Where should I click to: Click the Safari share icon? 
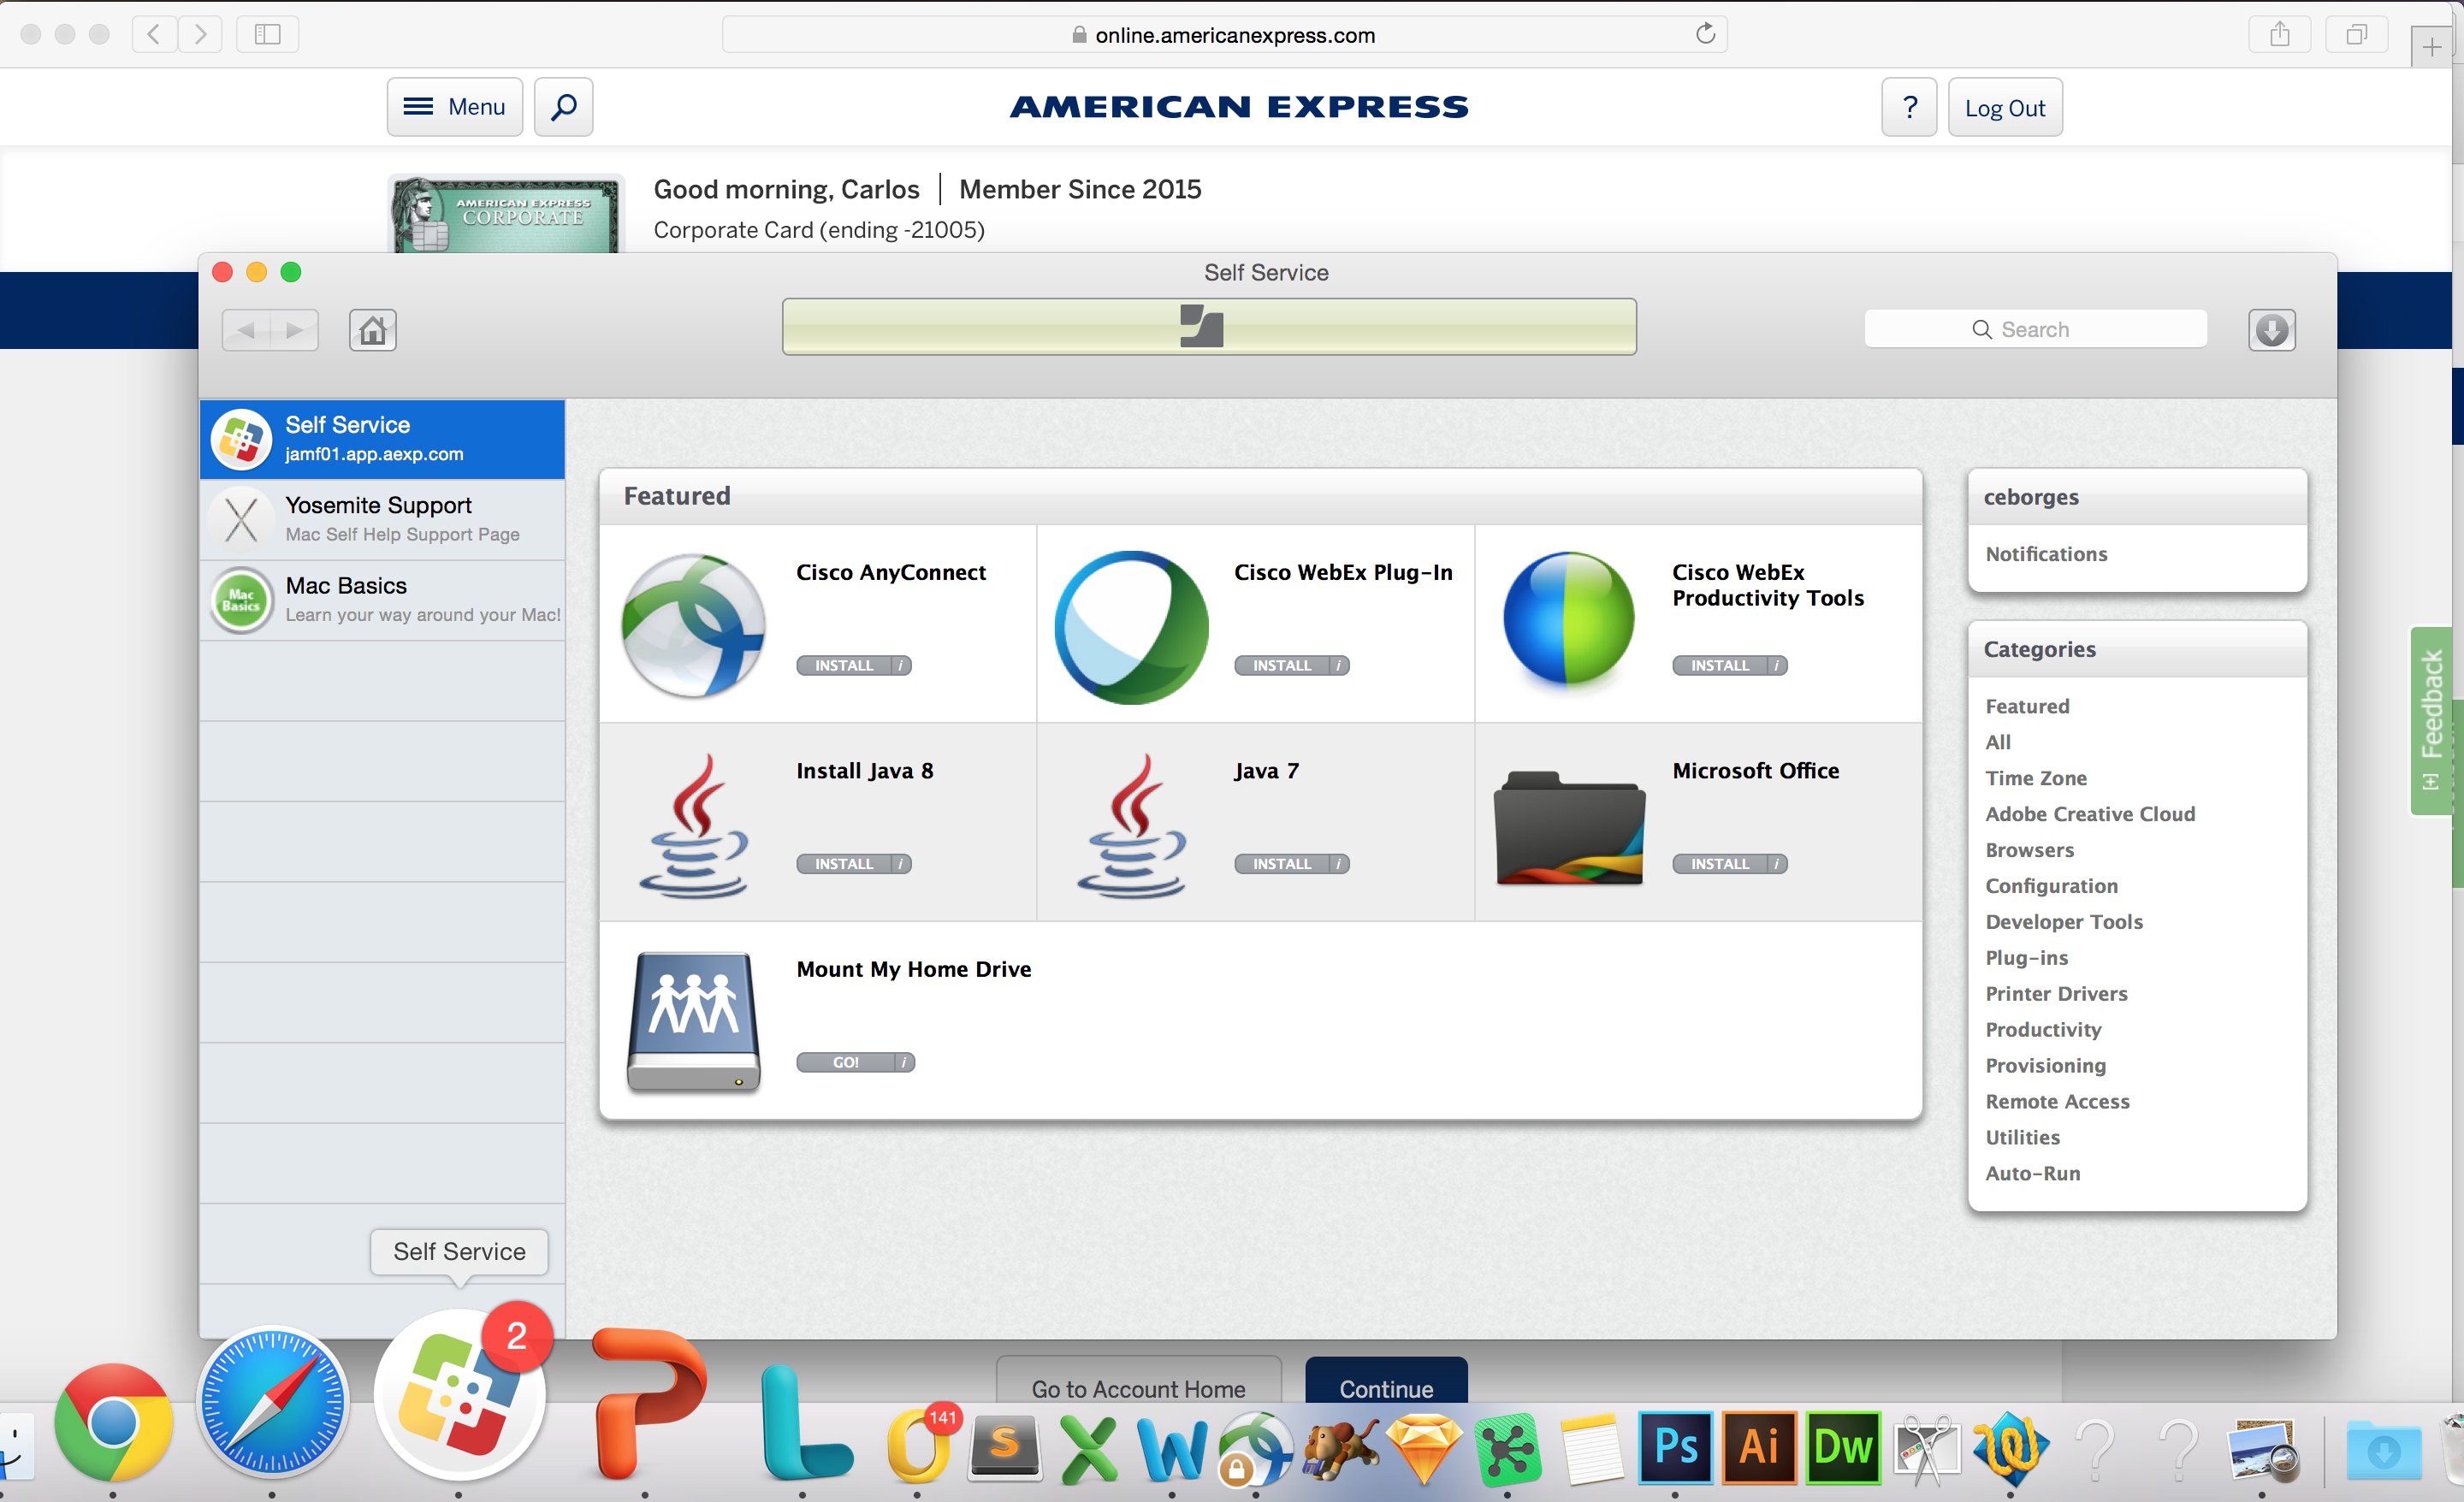point(2279,34)
